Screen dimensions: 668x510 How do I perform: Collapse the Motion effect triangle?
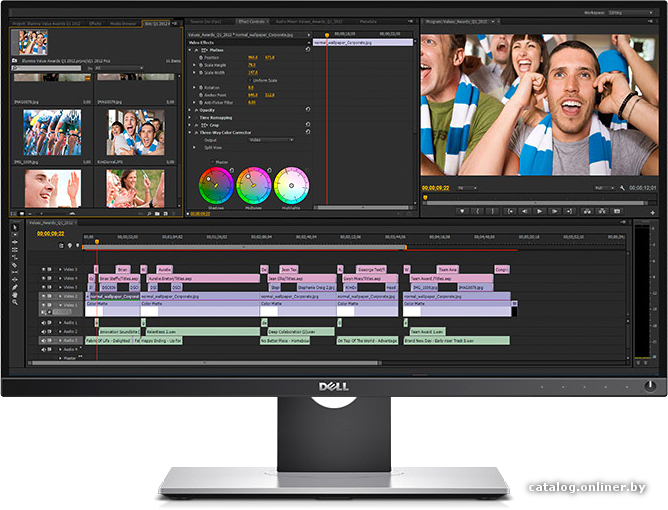click(x=190, y=50)
